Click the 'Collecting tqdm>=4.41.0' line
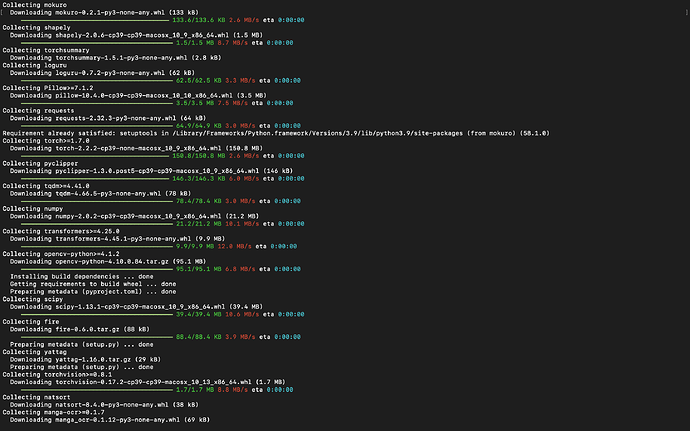This screenshot has height=431, width=690. tap(46, 186)
